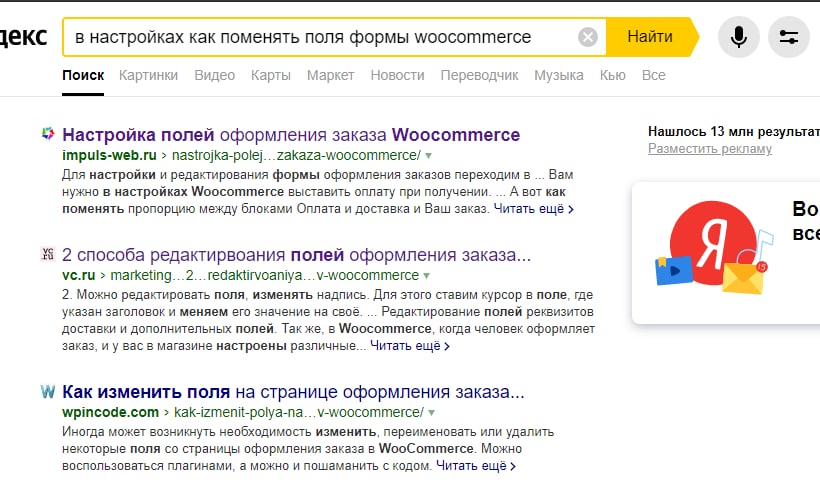Click the red Яндекс promo illustration
Viewport: 820px width, 490px height.
(x=714, y=248)
